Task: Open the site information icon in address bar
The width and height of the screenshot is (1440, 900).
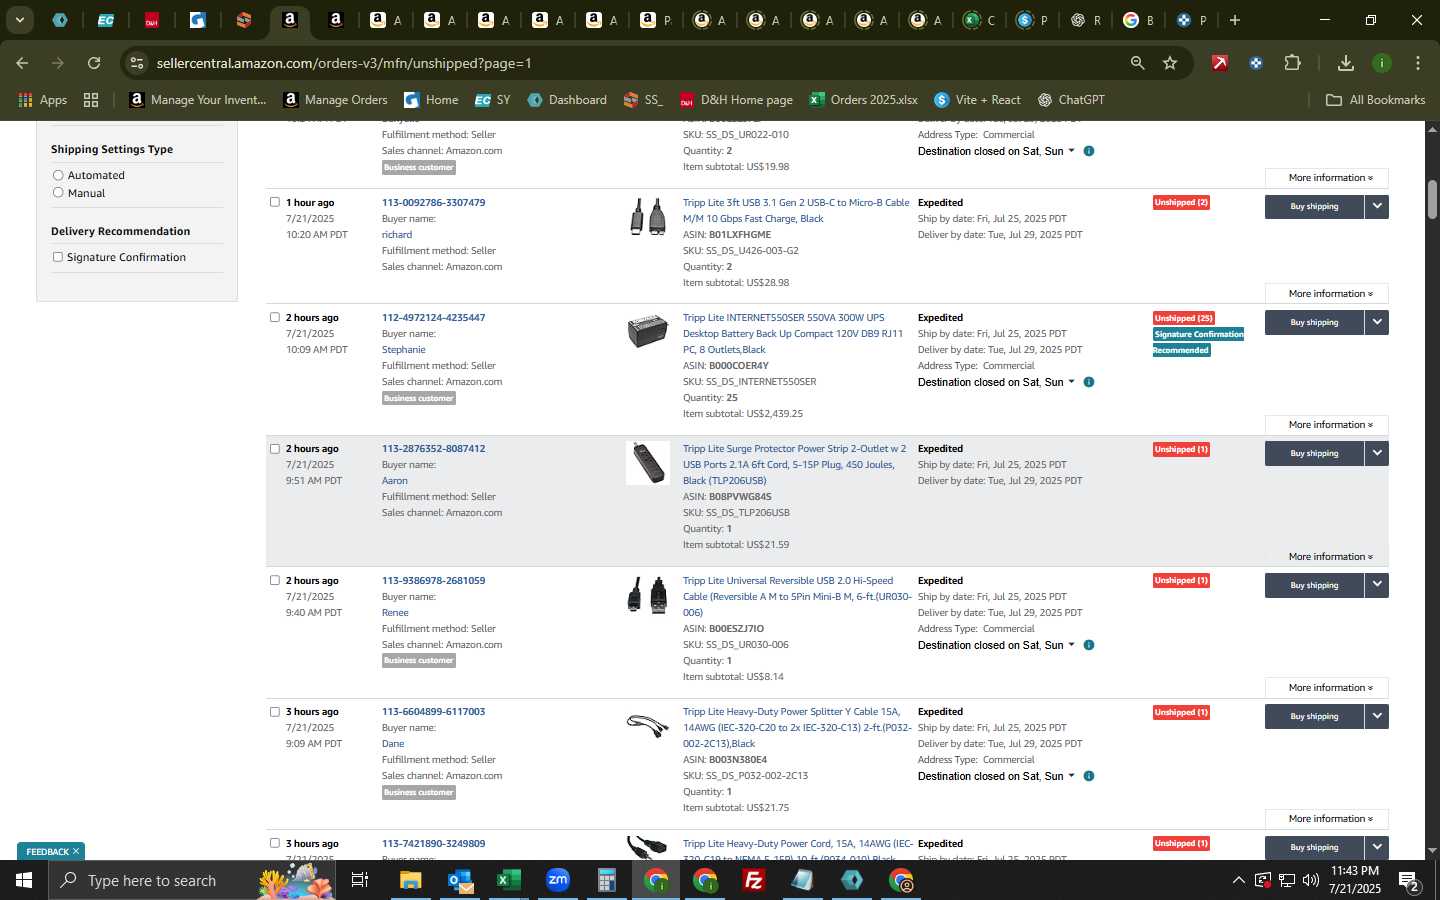Action: point(137,63)
